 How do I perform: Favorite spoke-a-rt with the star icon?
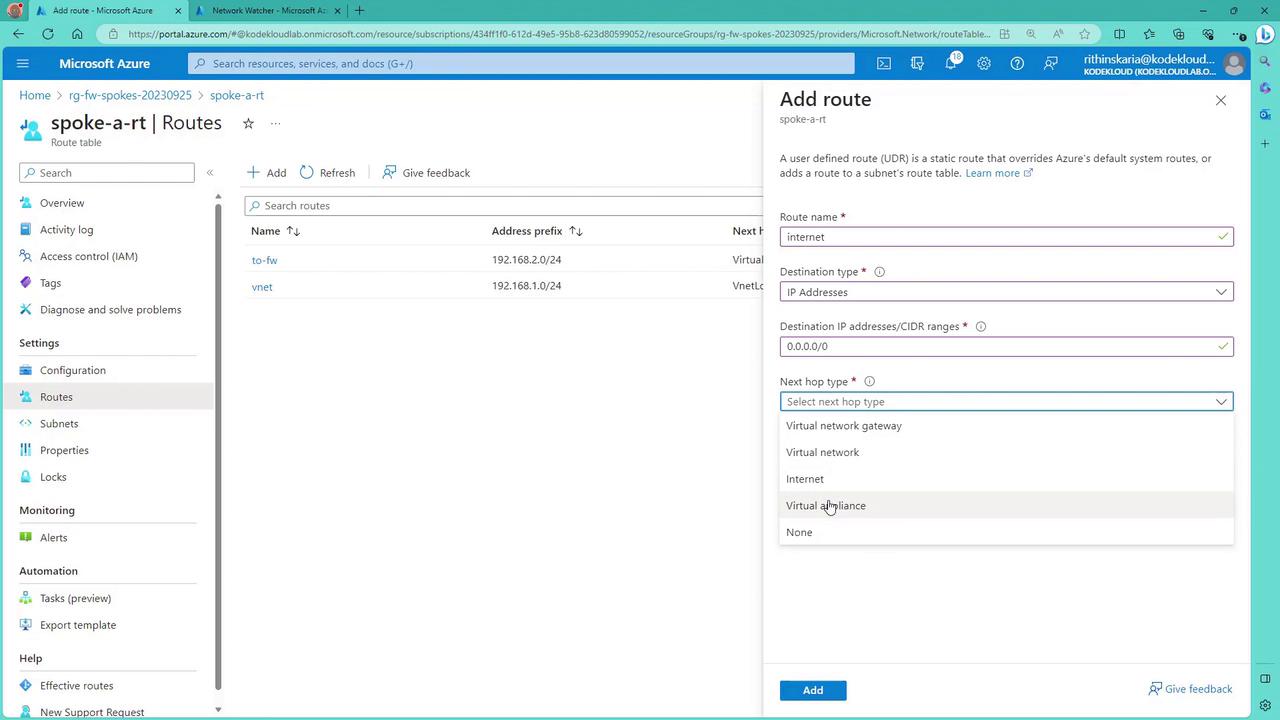pyautogui.click(x=248, y=123)
